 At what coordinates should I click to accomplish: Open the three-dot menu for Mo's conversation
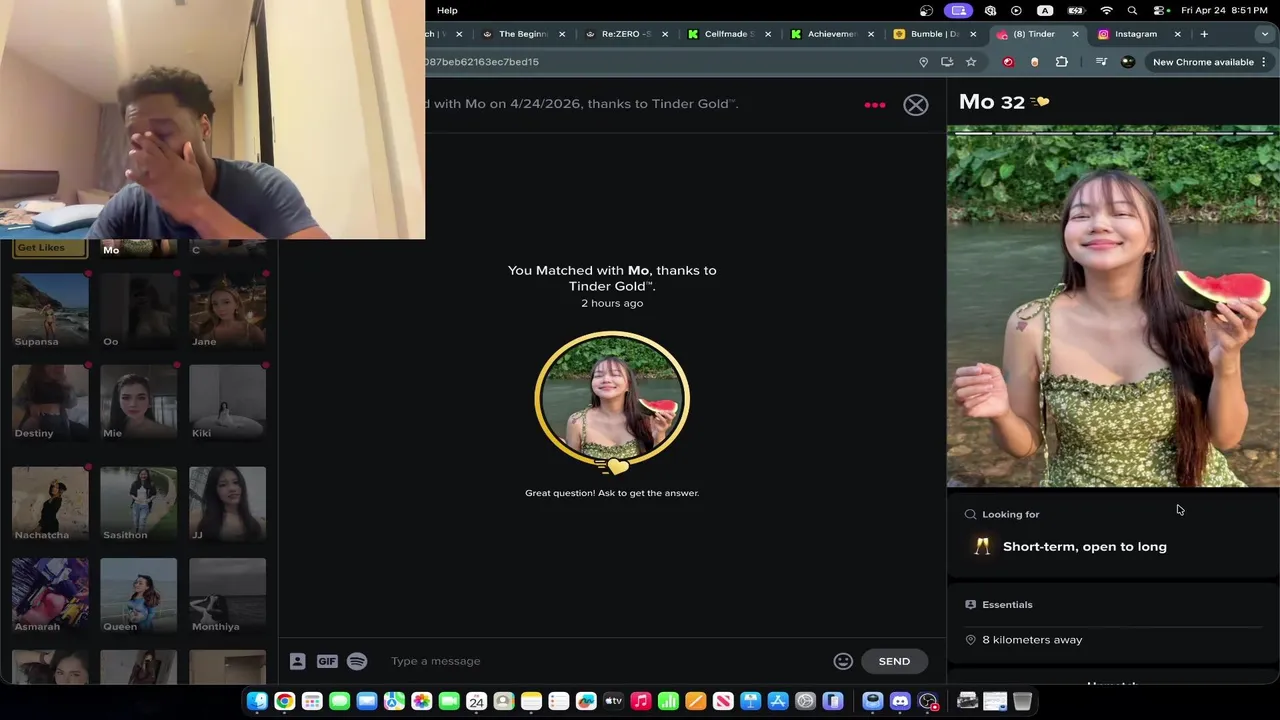point(875,105)
